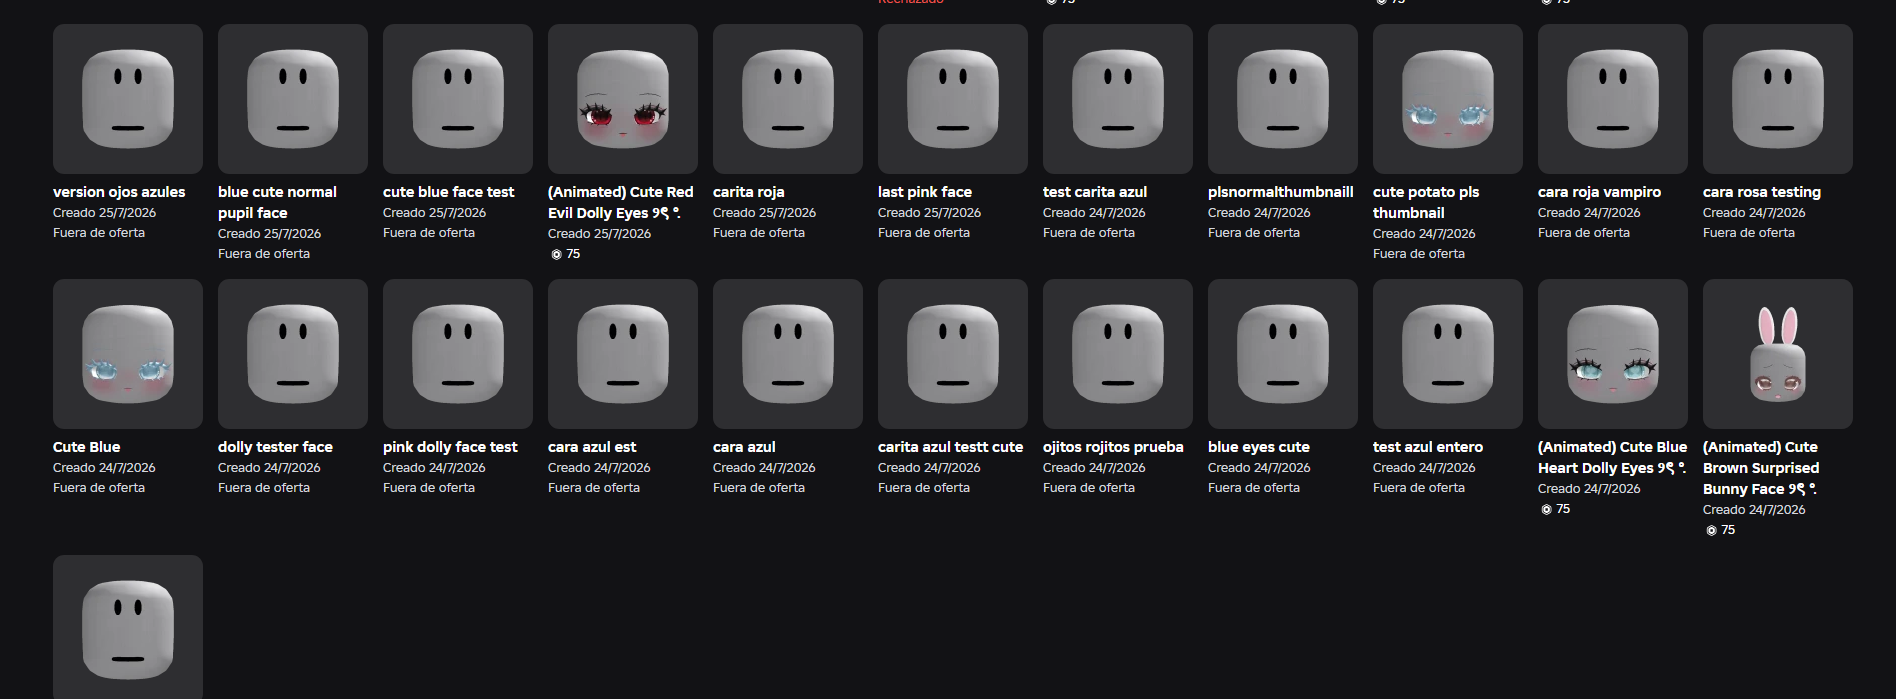
Task: Click 'Fuera de oferta' under version ojos azules
Action: (99, 233)
